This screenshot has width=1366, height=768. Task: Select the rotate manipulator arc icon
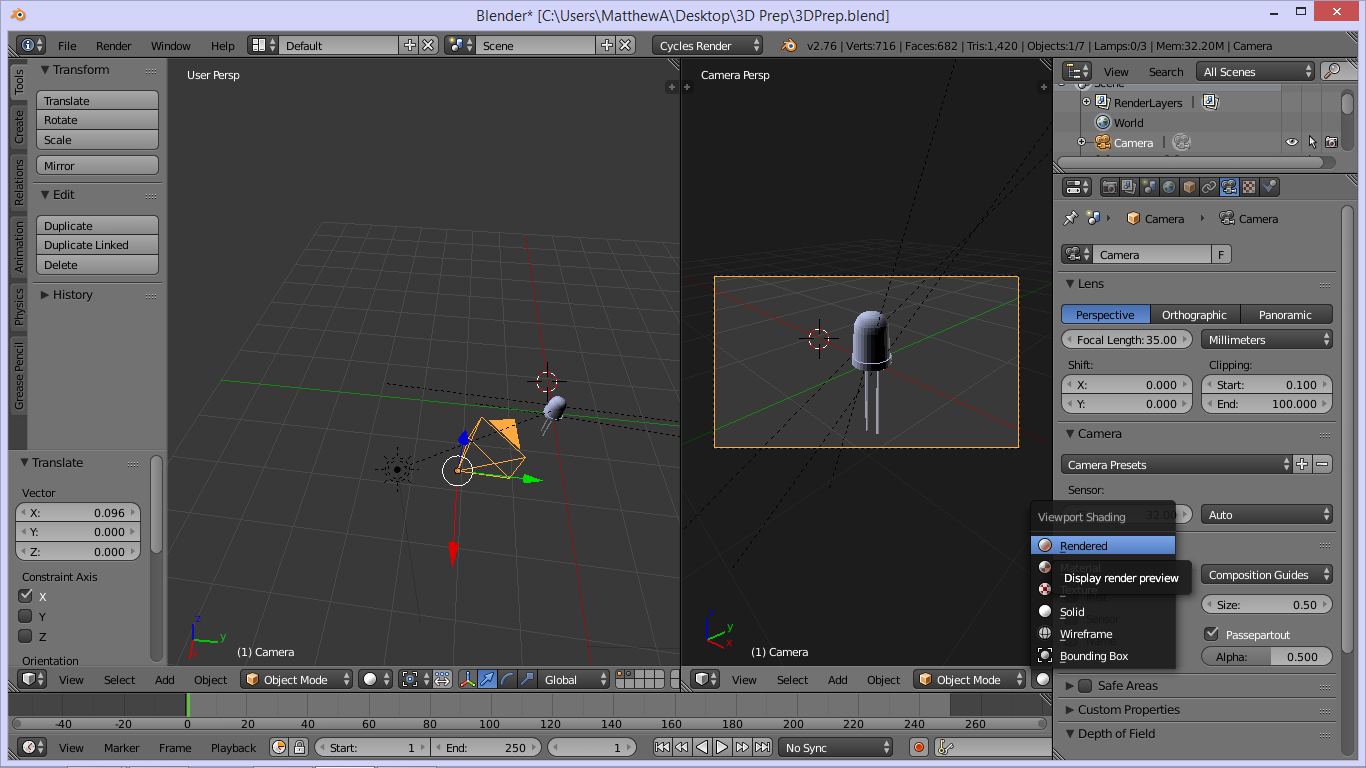[507, 679]
